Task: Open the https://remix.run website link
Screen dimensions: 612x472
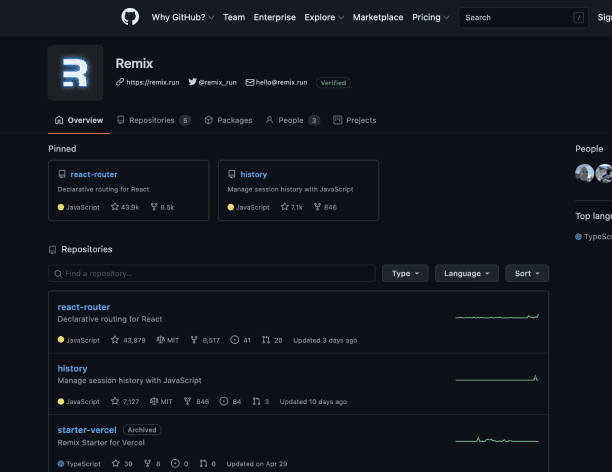Action: click(x=153, y=82)
